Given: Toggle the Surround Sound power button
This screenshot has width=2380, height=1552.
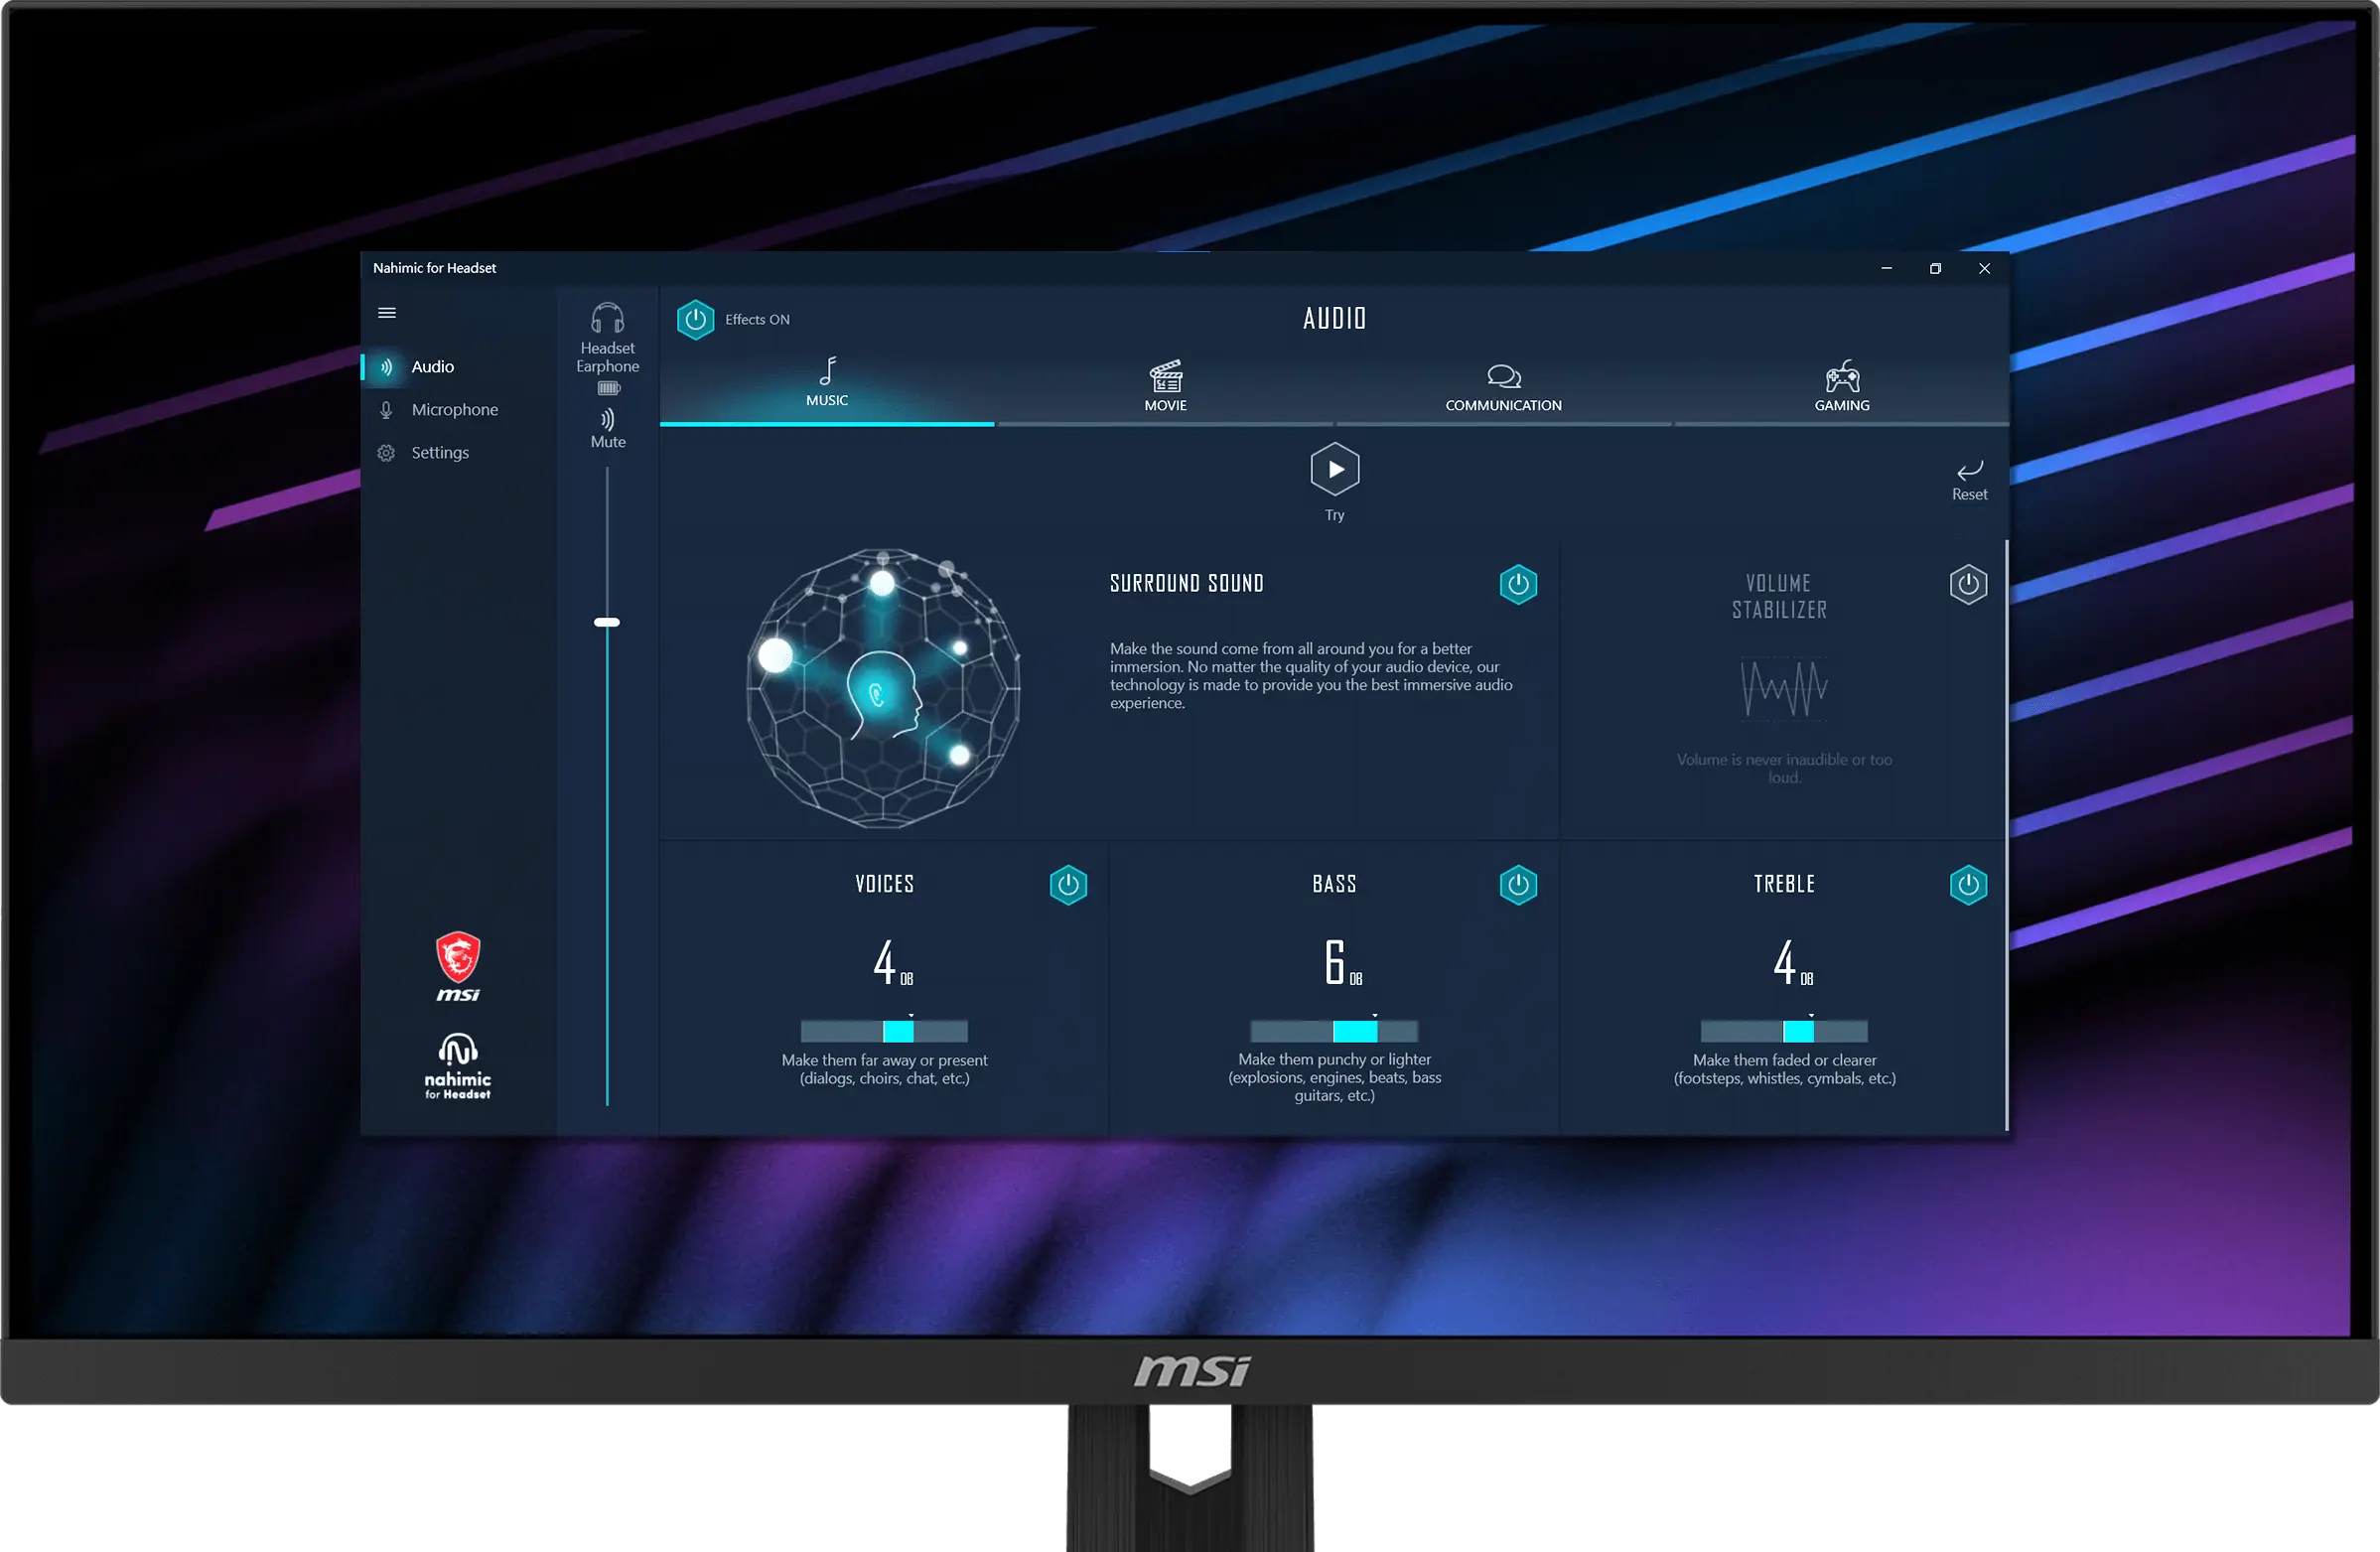Looking at the screenshot, I should point(1519,583).
